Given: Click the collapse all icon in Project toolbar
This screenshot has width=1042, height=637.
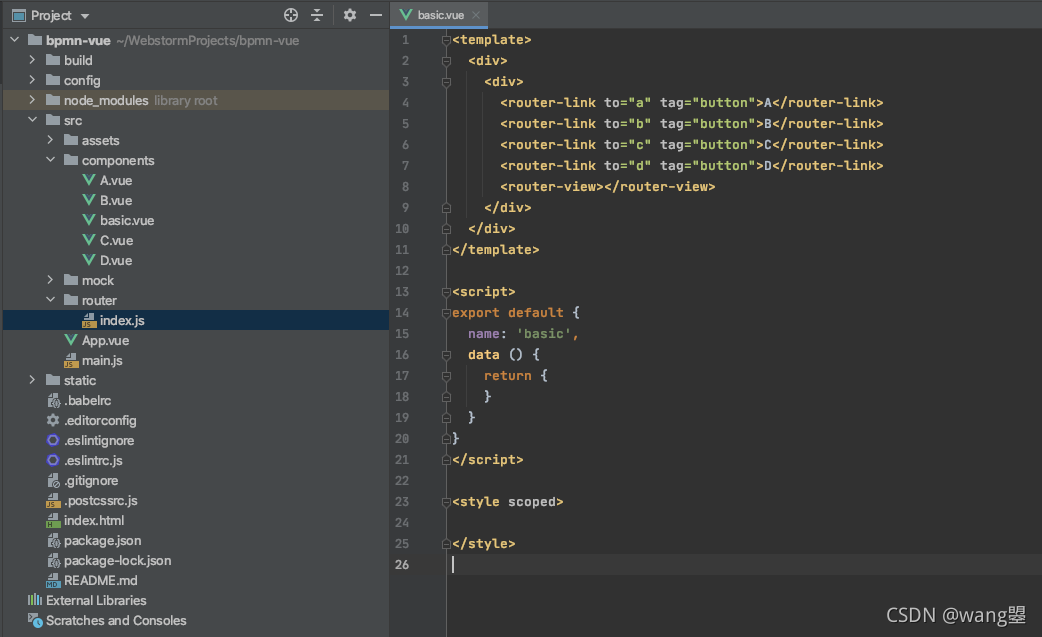Looking at the screenshot, I should (317, 15).
